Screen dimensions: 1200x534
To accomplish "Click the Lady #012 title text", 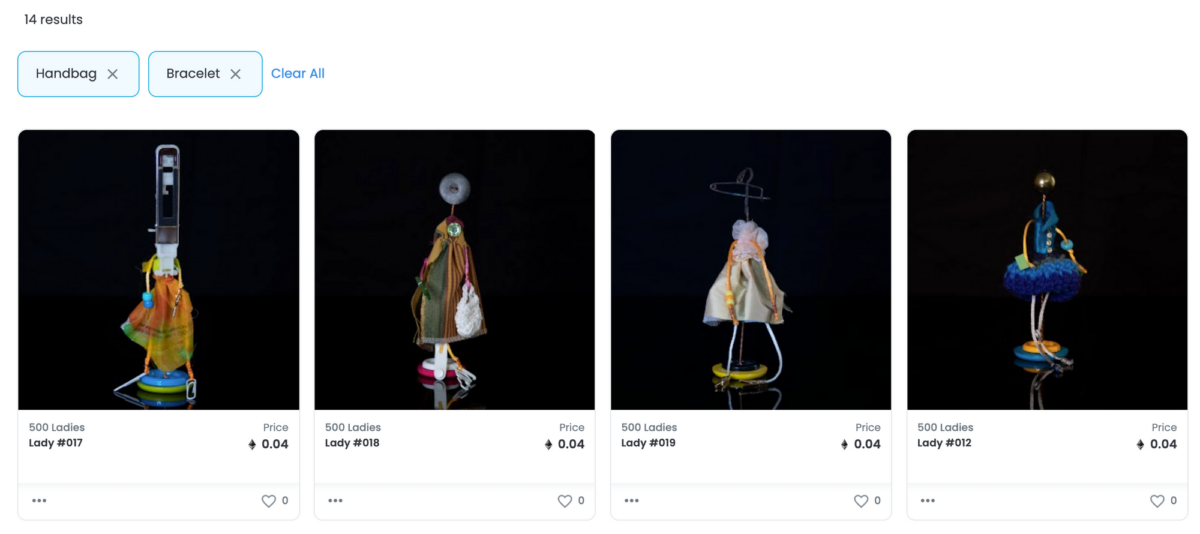I will pyautogui.click(x=944, y=443).
